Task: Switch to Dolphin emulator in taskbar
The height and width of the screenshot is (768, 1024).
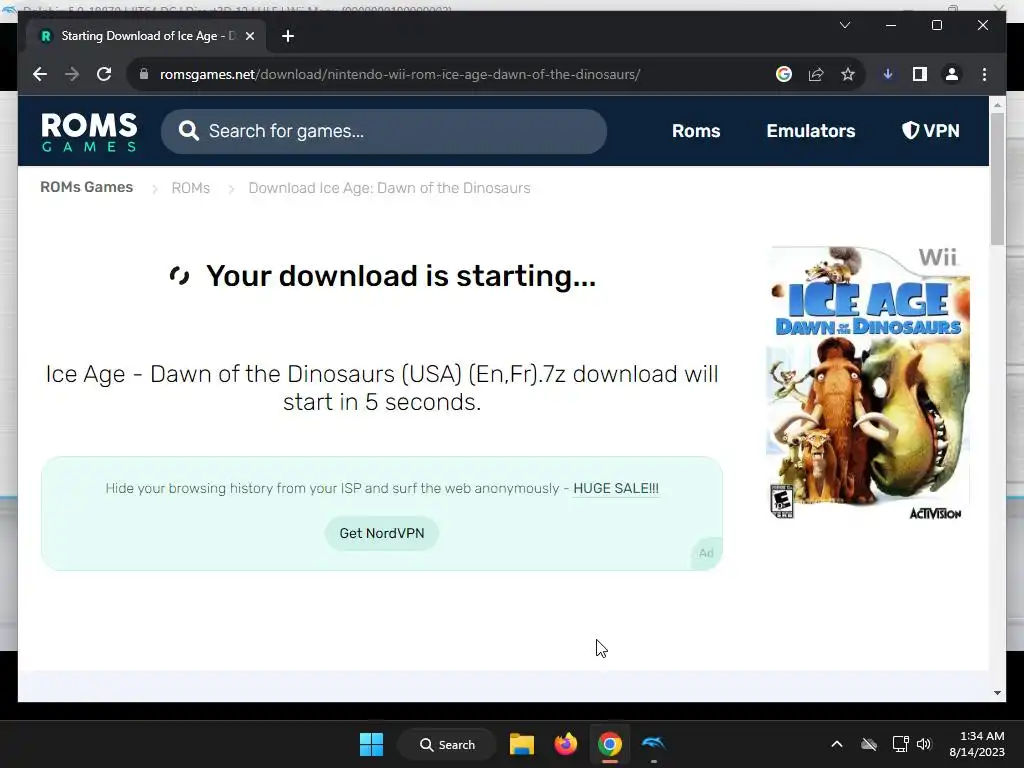Action: [653, 744]
